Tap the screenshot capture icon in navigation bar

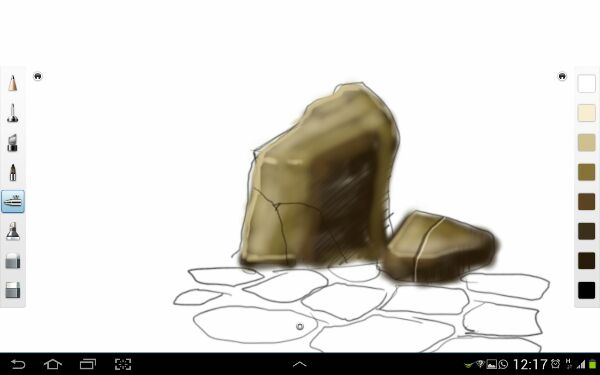(123, 364)
